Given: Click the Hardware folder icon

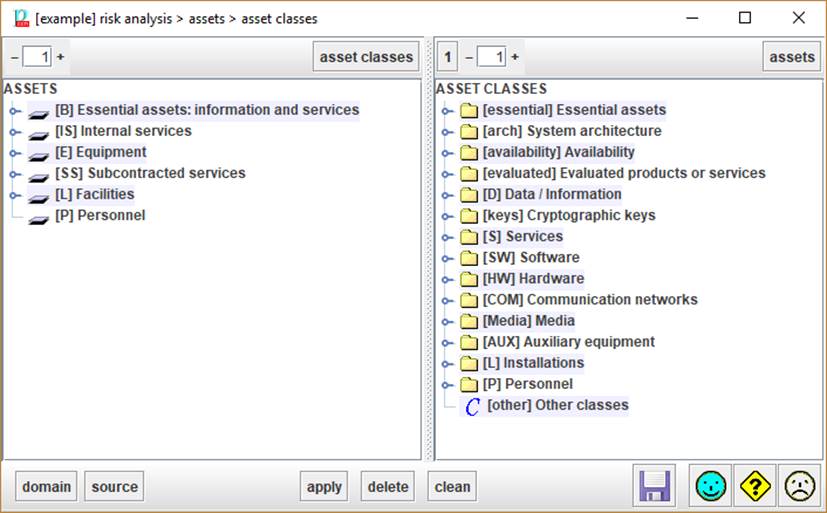Looking at the screenshot, I should click(x=469, y=279).
